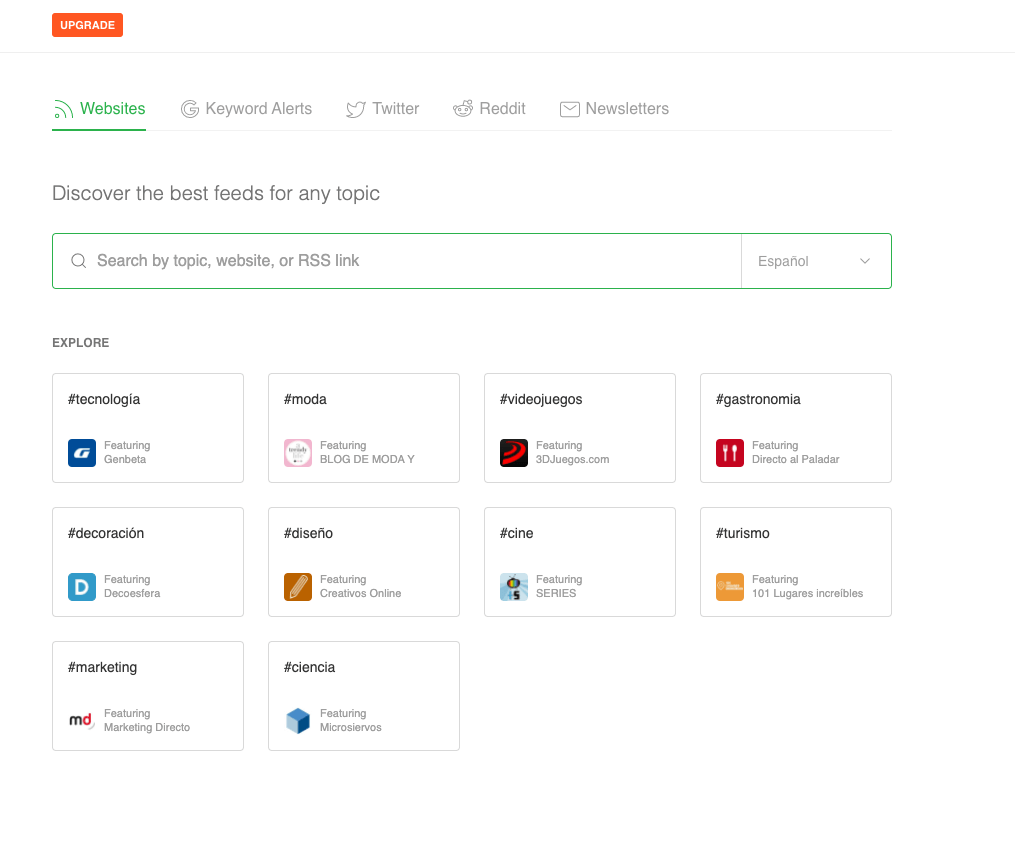The width and height of the screenshot is (1015, 857).
Task: Click the UPGRADE button
Action: pos(87,25)
